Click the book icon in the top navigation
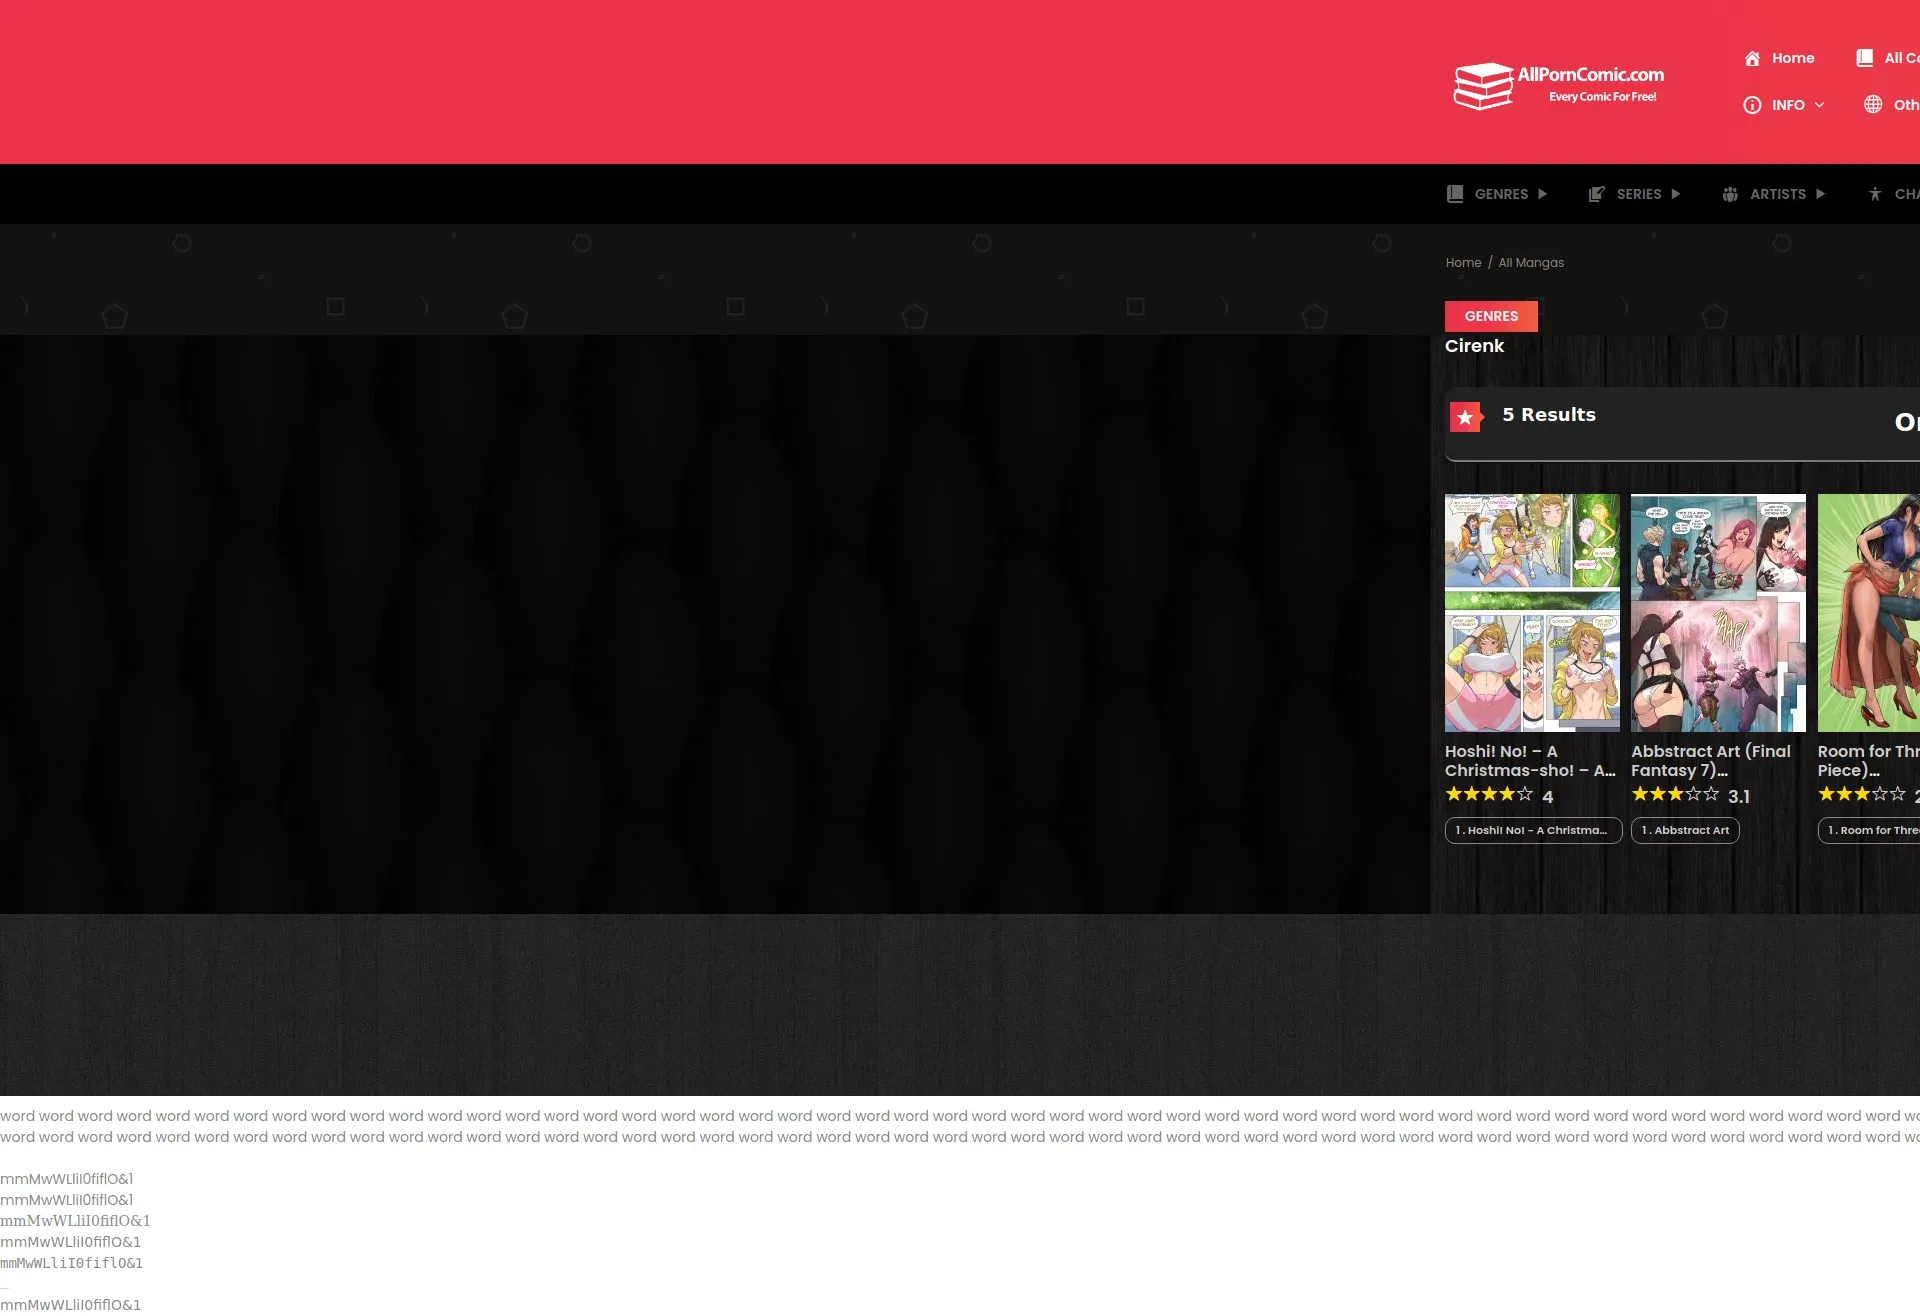 pyautogui.click(x=1864, y=58)
